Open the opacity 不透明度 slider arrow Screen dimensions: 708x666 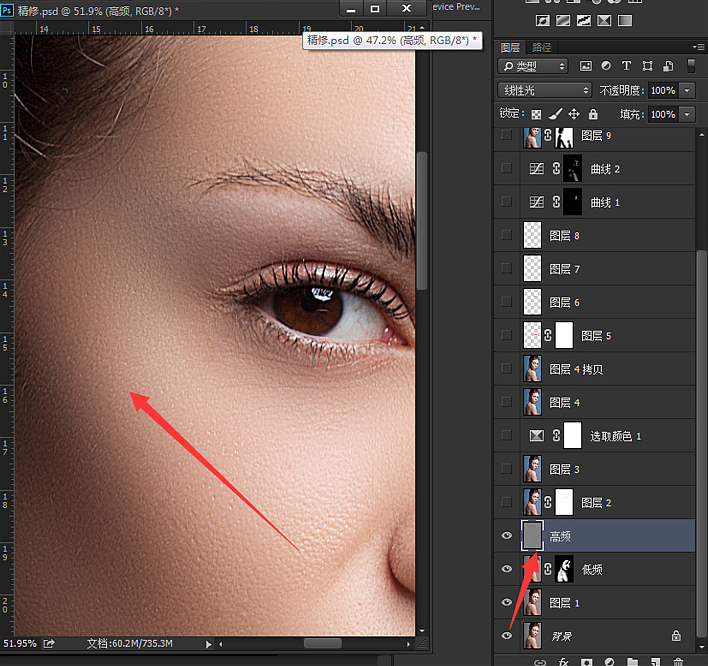click(x=688, y=90)
